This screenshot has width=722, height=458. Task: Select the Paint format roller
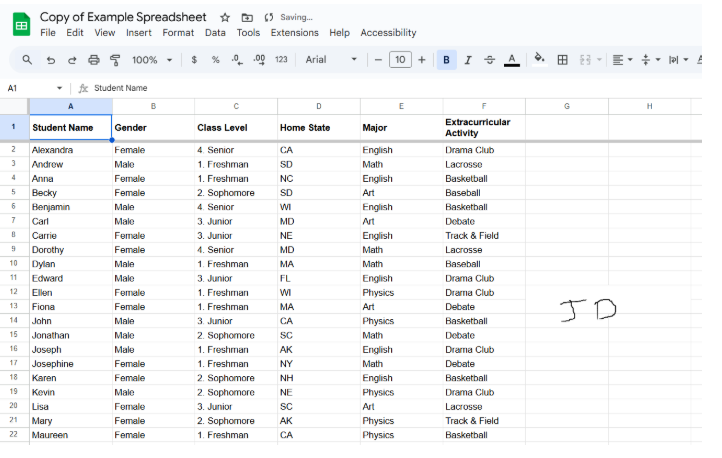(x=115, y=60)
